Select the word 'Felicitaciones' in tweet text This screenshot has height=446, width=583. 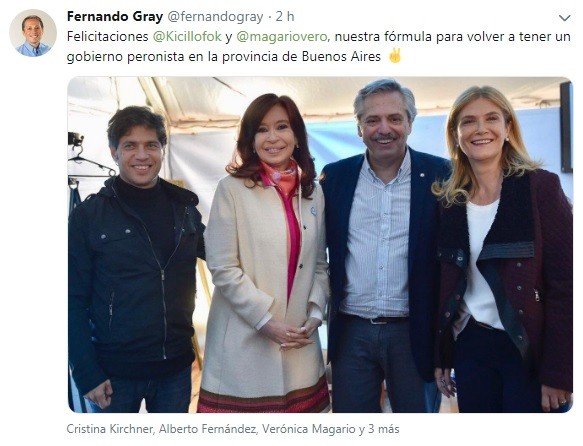pos(107,36)
